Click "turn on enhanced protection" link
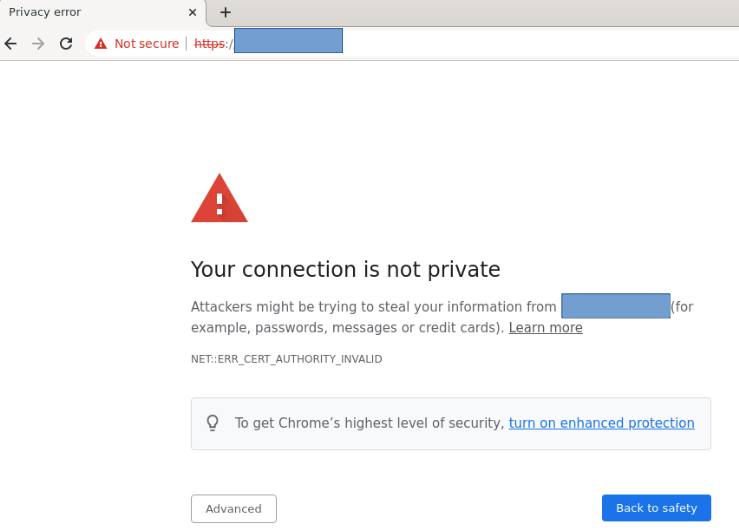The image size is (739, 528). tap(601, 423)
